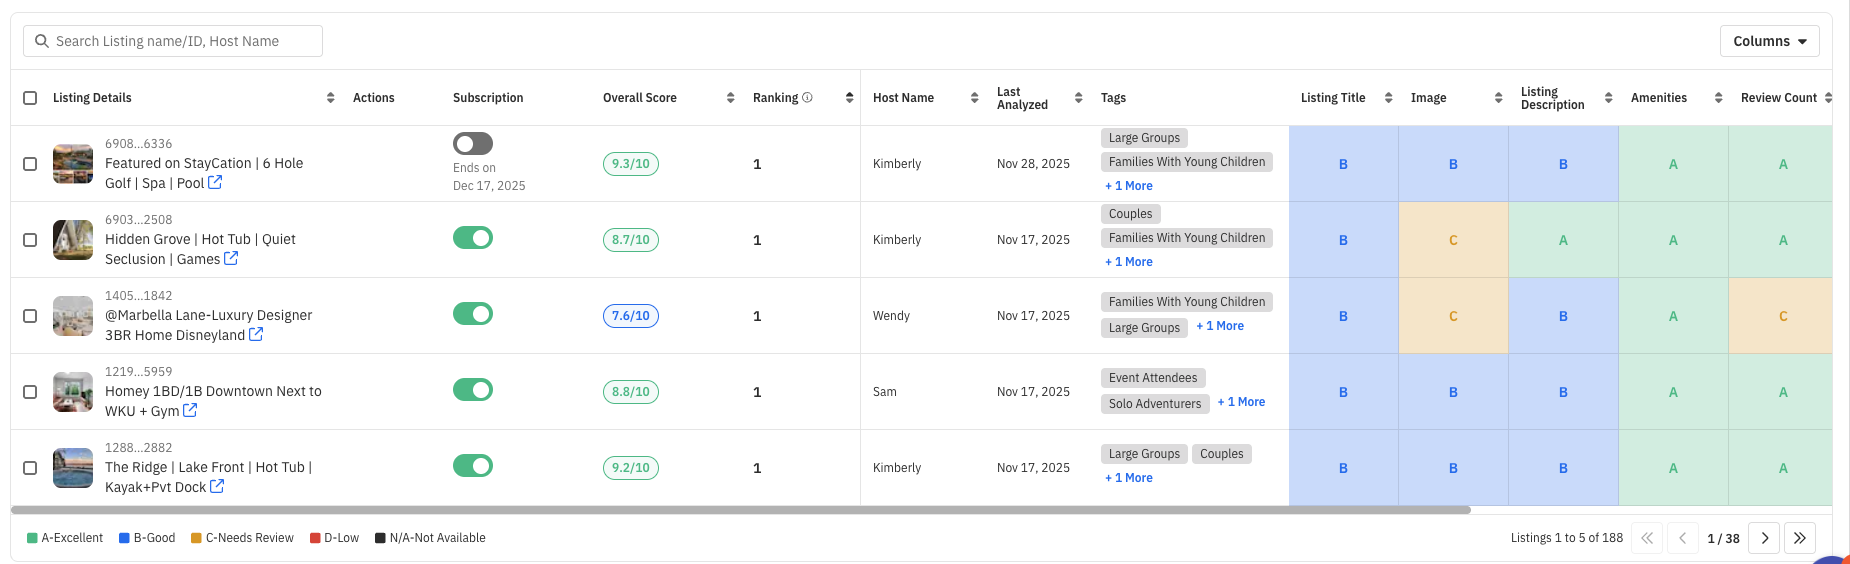Click the search listing name input field
This screenshot has height=564, width=1850.
(173, 41)
